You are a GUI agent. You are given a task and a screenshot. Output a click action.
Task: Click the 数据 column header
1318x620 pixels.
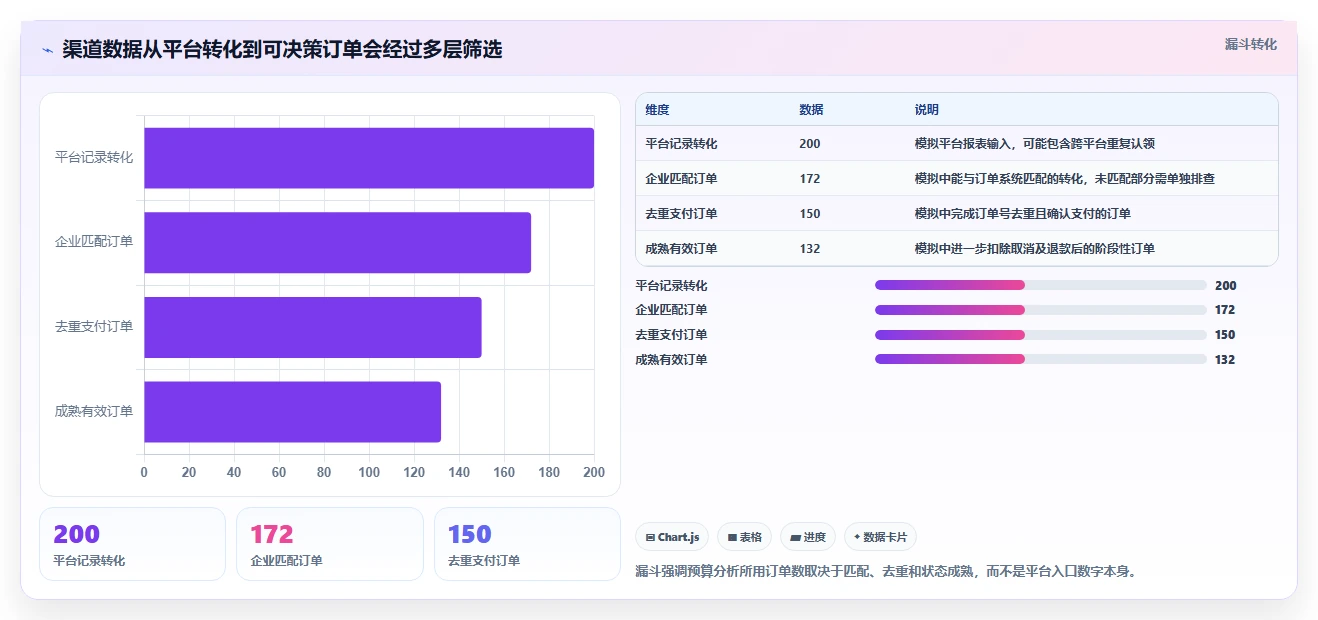[x=811, y=110]
